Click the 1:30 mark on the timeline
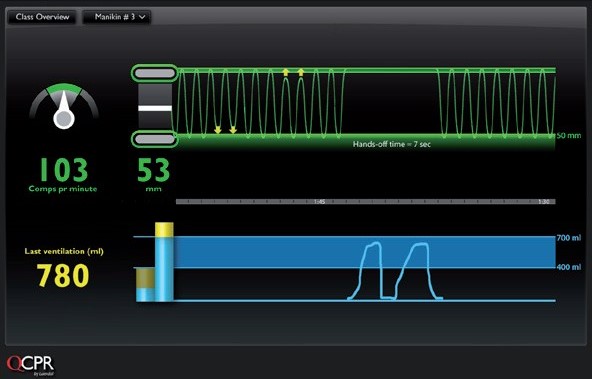This screenshot has height=379, width=592. [544, 202]
